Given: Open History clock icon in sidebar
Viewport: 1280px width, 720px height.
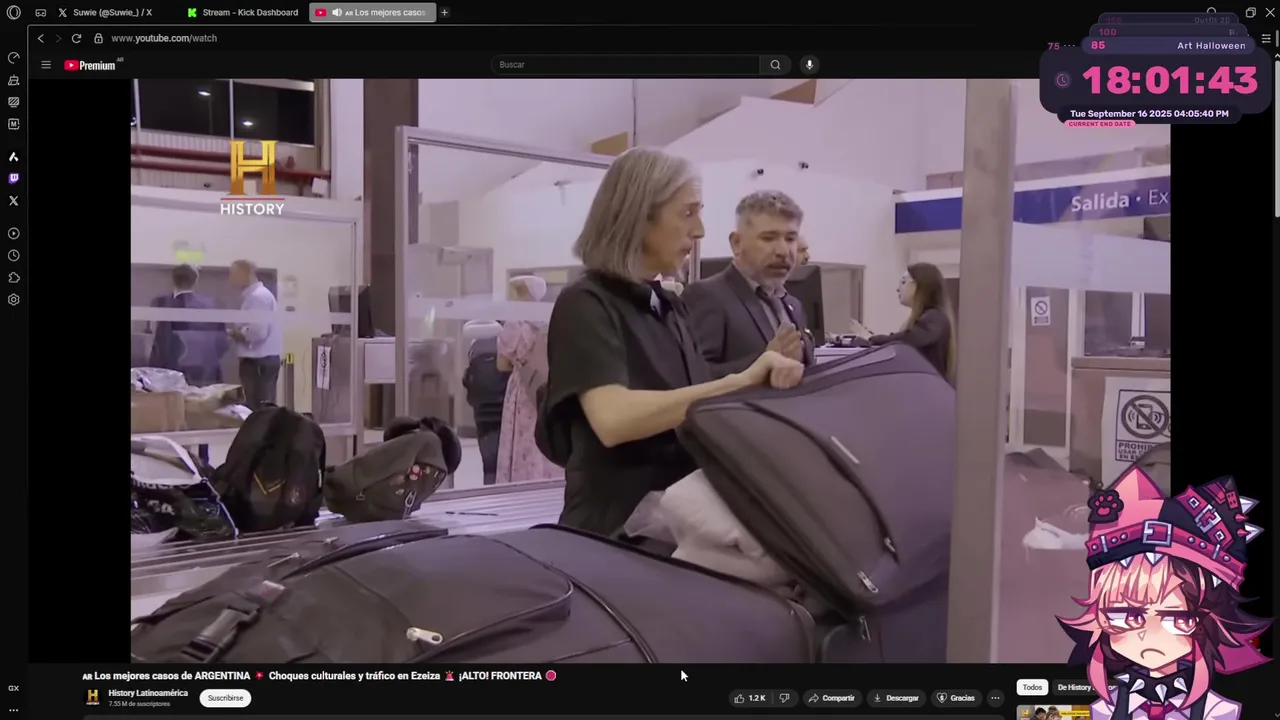Looking at the screenshot, I should (x=13, y=255).
